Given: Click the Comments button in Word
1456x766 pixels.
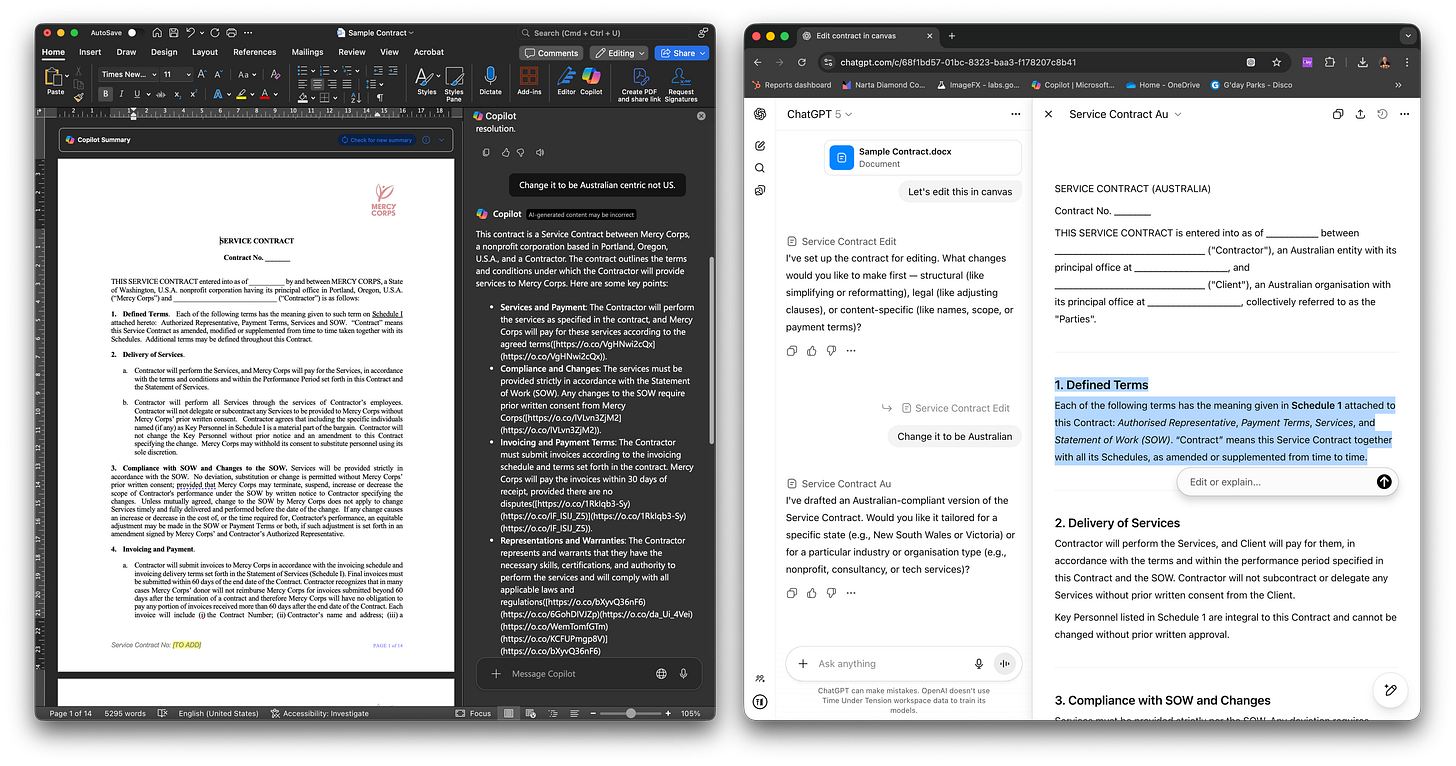Looking at the screenshot, I should pyautogui.click(x=551, y=53).
